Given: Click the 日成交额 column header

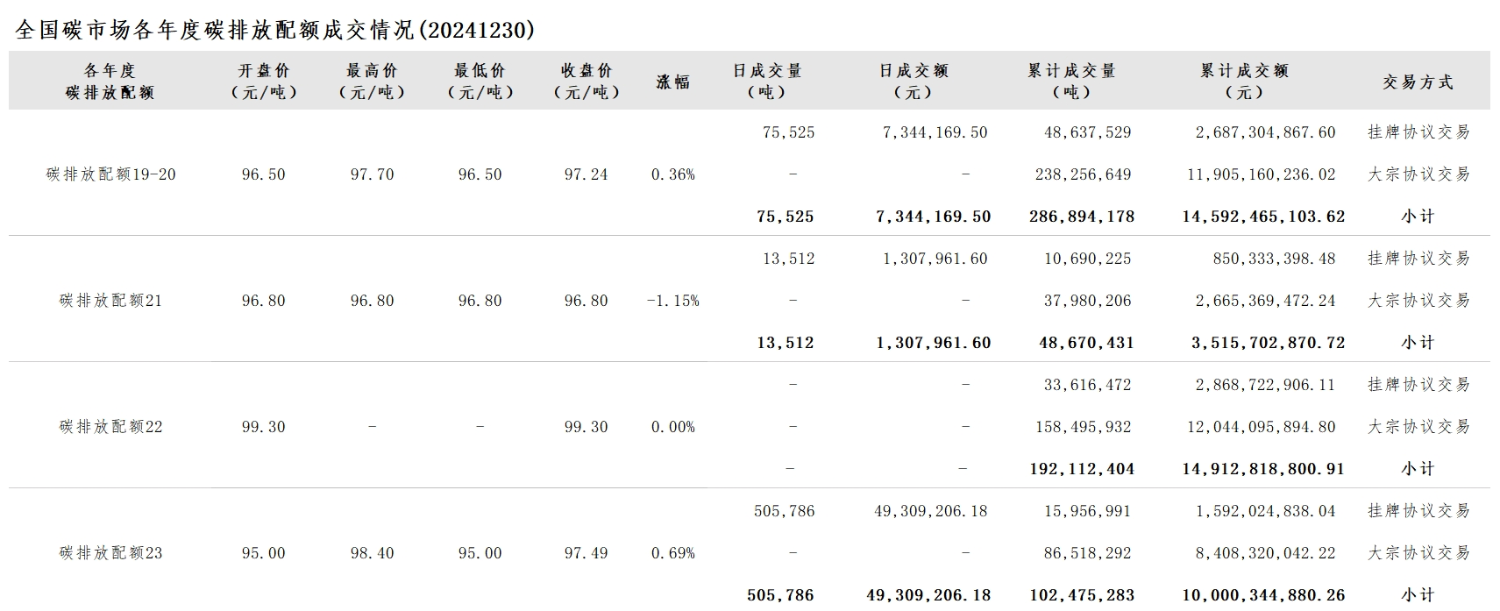Looking at the screenshot, I should (x=914, y=81).
